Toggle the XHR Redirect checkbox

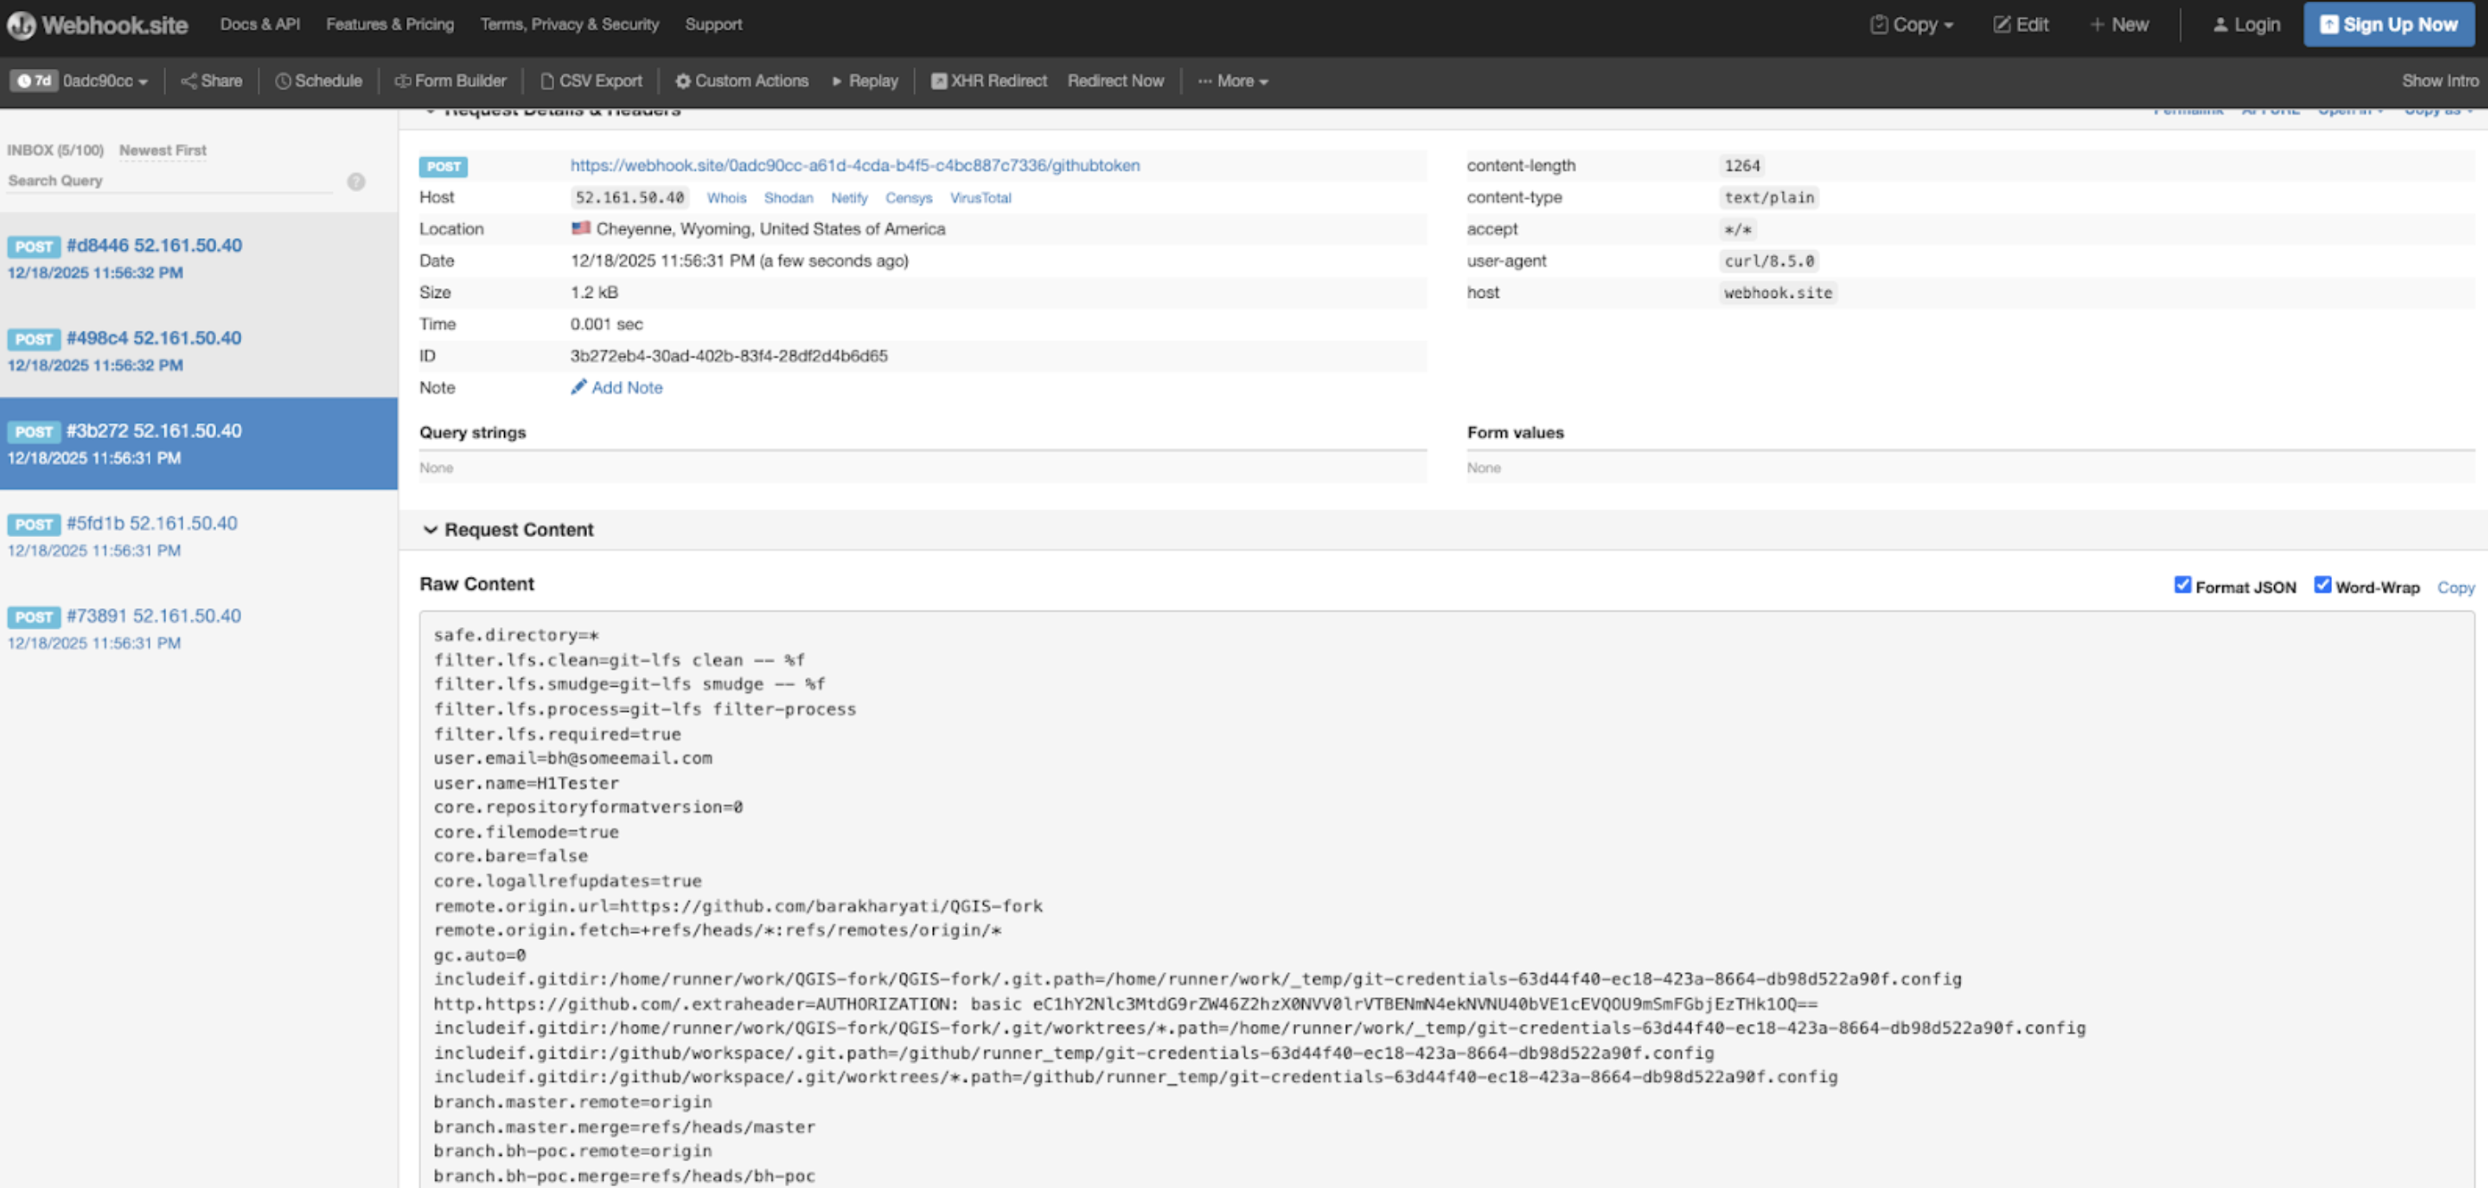point(939,81)
